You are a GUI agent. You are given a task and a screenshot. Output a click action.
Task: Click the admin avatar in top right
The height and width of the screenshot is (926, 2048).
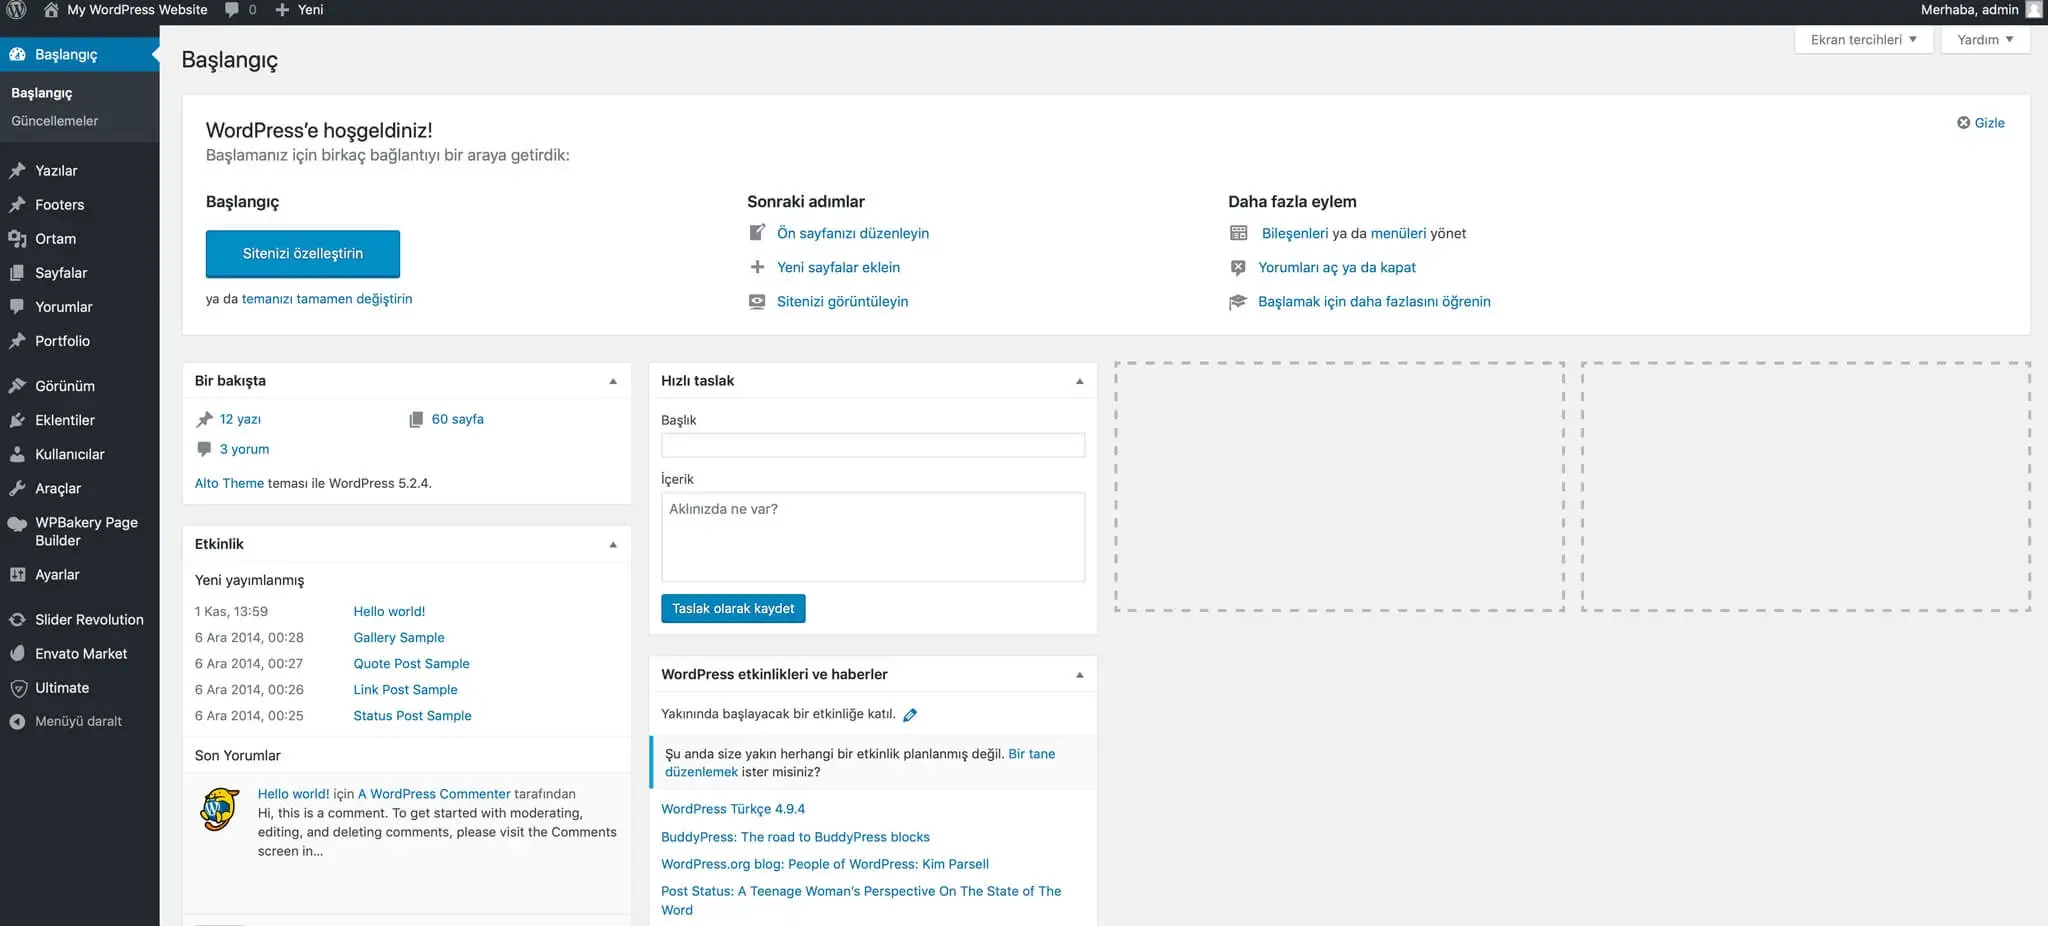coord(2034,10)
